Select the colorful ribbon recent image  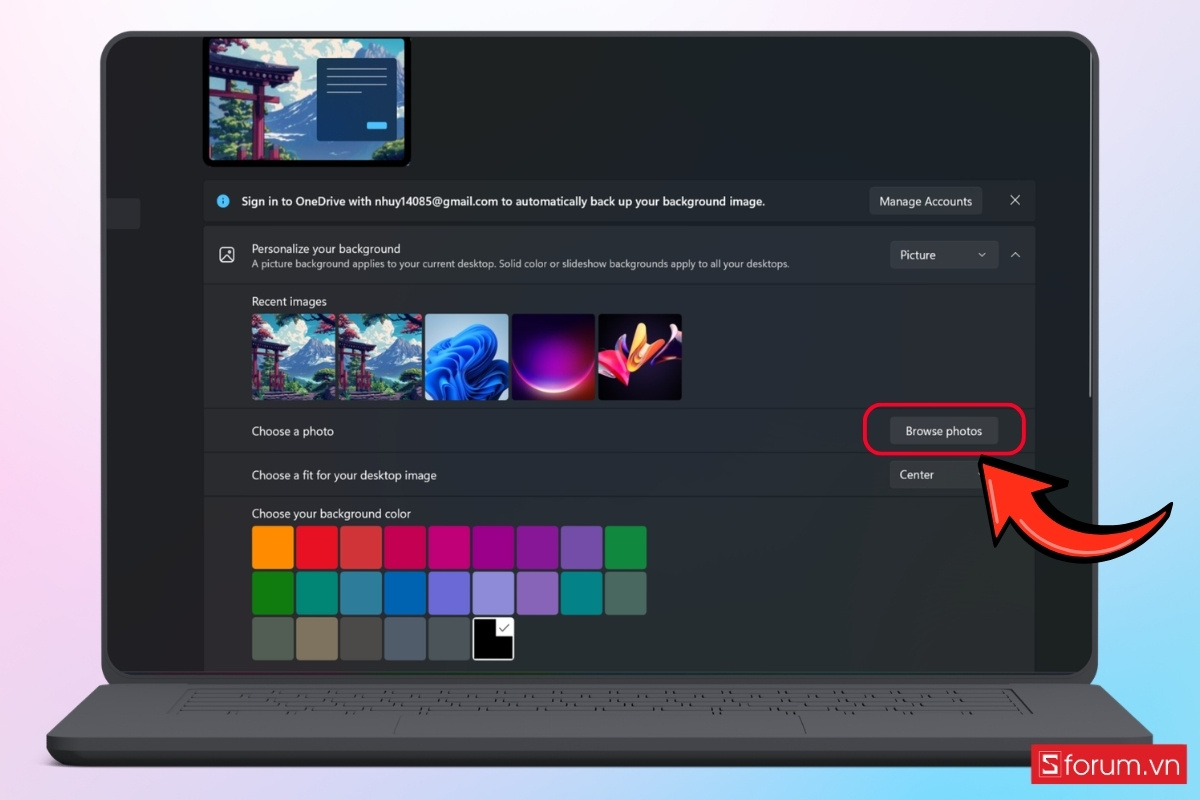point(640,357)
